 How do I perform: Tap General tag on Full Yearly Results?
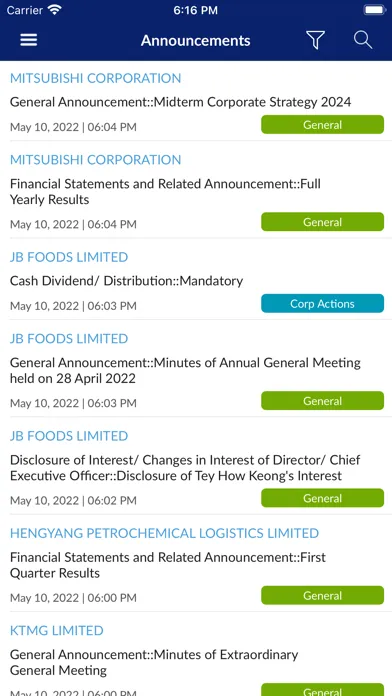322,222
